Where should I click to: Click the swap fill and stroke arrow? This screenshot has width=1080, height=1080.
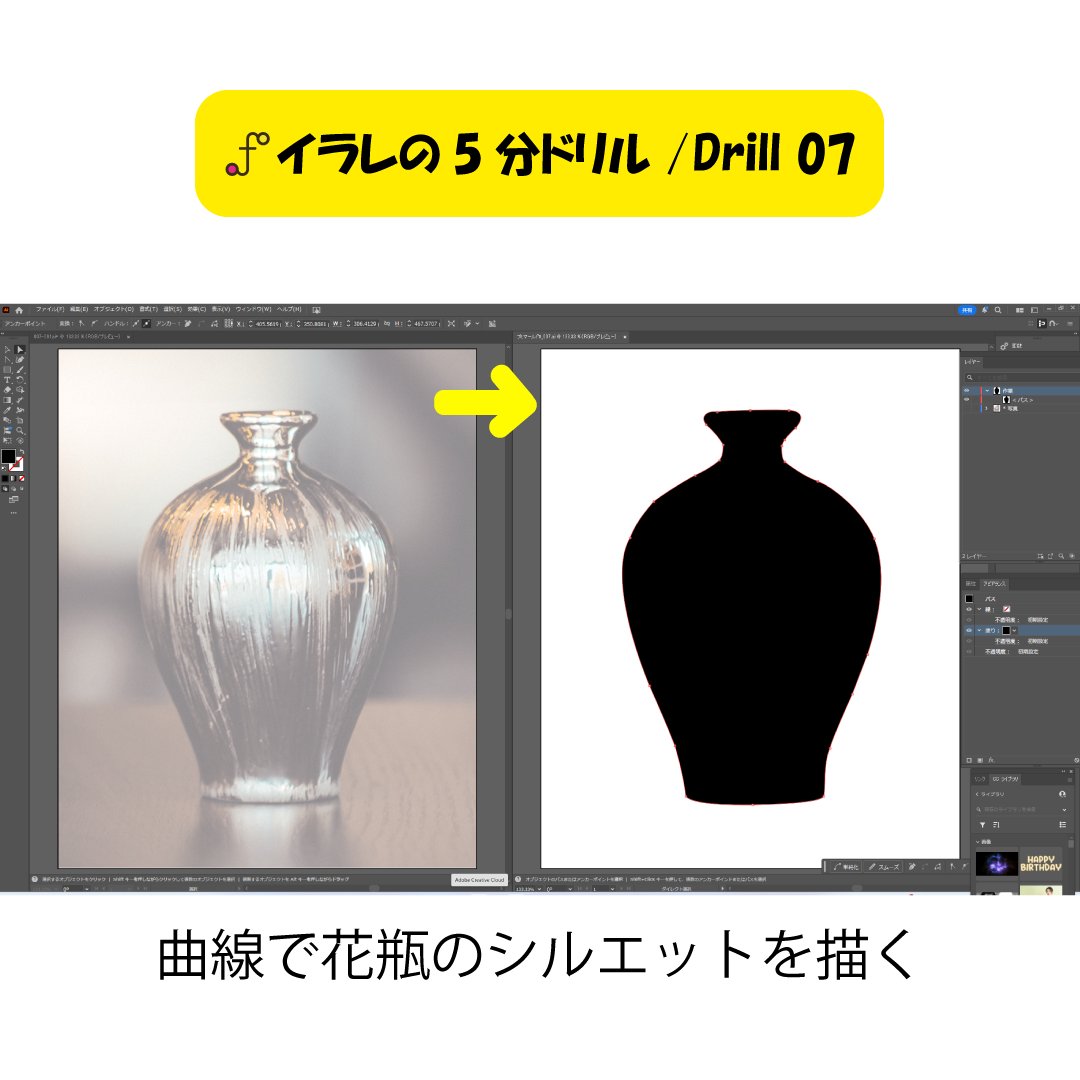(x=21, y=453)
